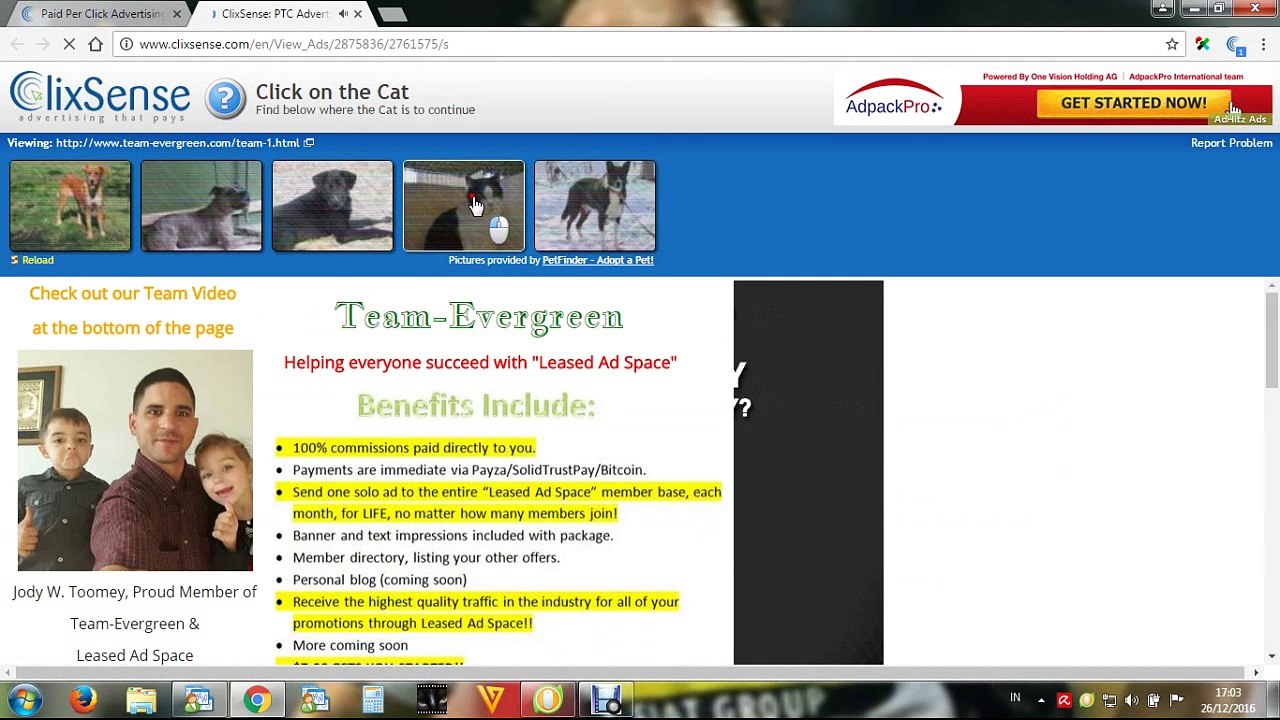
Task: Mute the ClixSense tab audio icon
Action: tap(343, 14)
